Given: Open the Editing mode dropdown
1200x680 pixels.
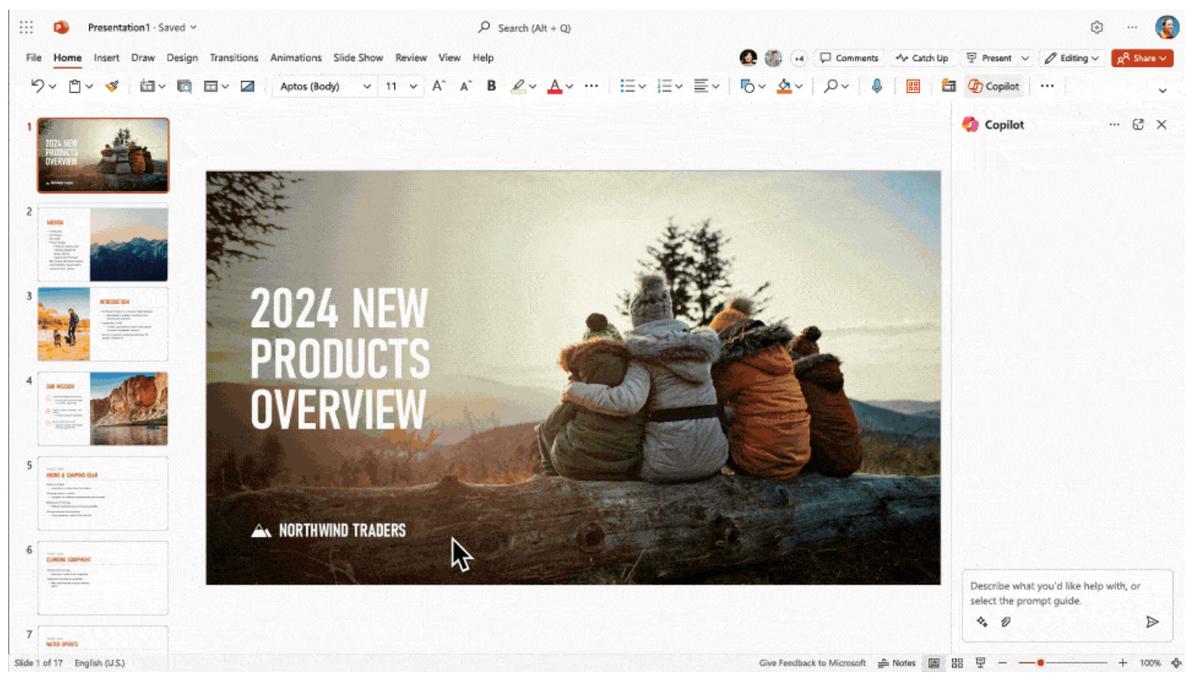Looking at the screenshot, I should (x=1072, y=57).
